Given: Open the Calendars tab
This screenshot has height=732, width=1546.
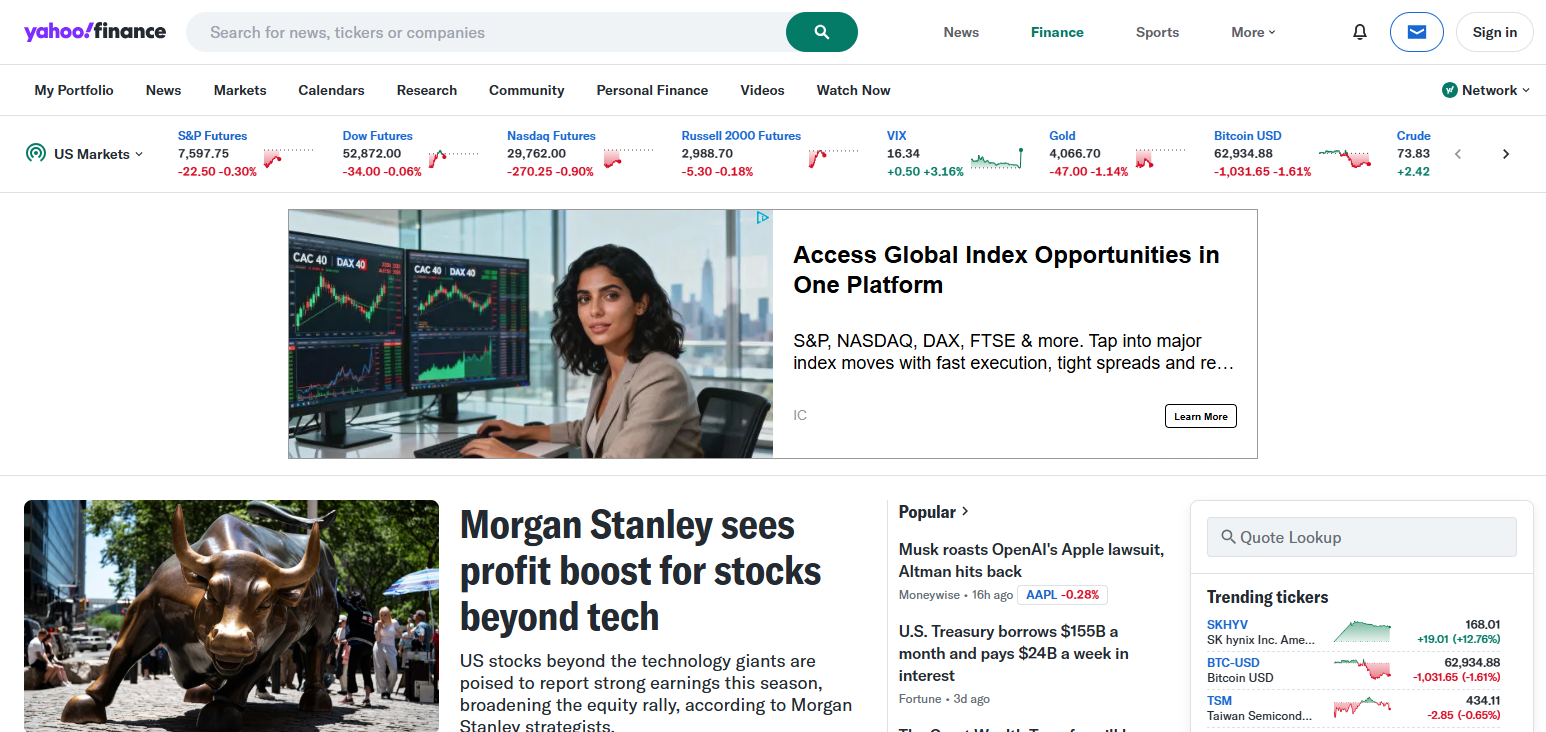Looking at the screenshot, I should (x=331, y=90).
